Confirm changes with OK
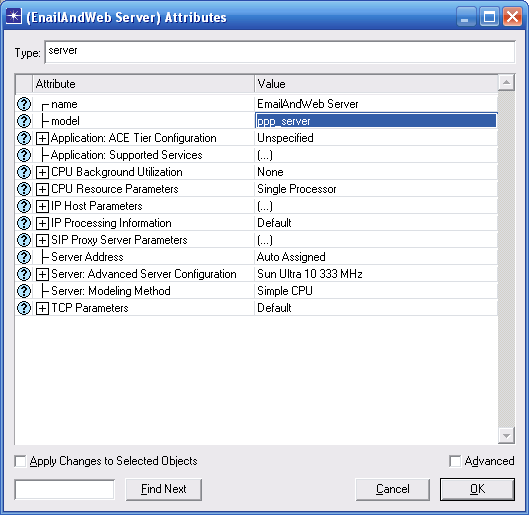This screenshot has height=515, width=529. pyautogui.click(x=477, y=489)
